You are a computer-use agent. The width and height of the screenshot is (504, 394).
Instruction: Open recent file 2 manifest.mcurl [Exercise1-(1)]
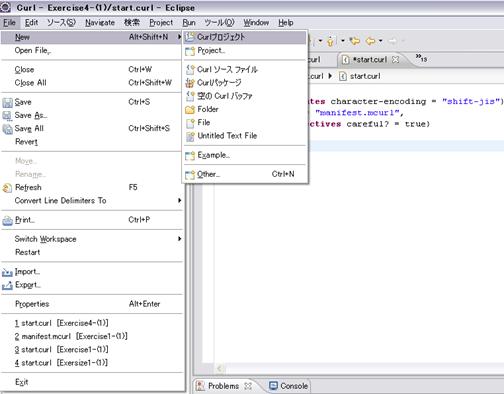pyautogui.click(x=92, y=337)
